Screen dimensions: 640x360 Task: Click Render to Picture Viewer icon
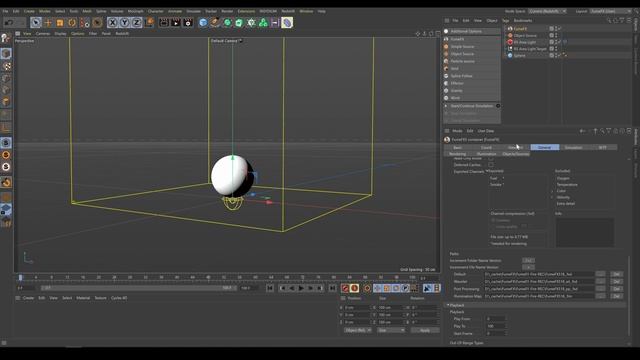tap(176, 23)
